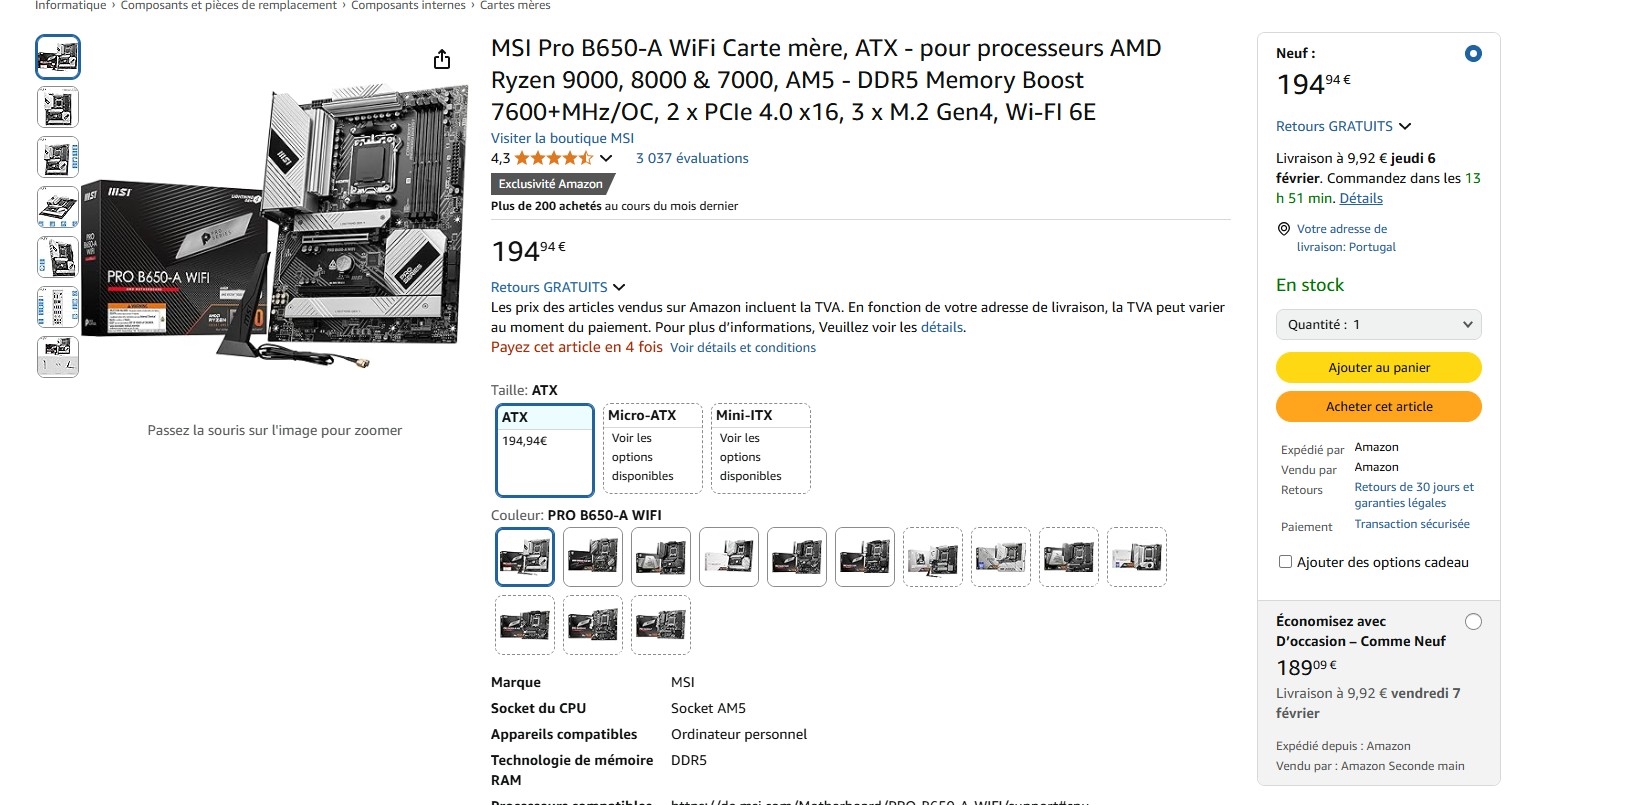Show the last product thumbnail in gallery
This screenshot has width=1635, height=805.
(58, 357)
